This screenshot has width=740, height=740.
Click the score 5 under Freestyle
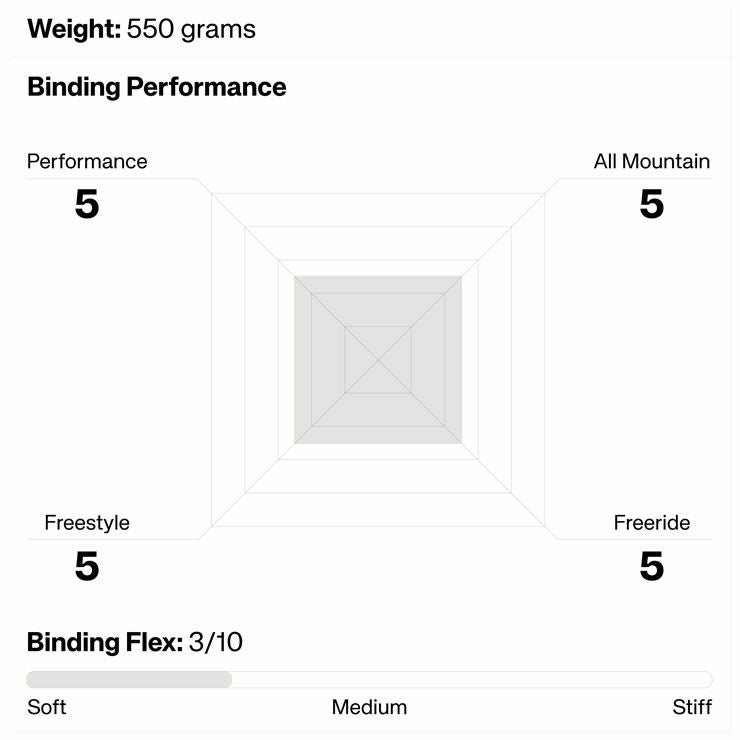tap(87, 566)
